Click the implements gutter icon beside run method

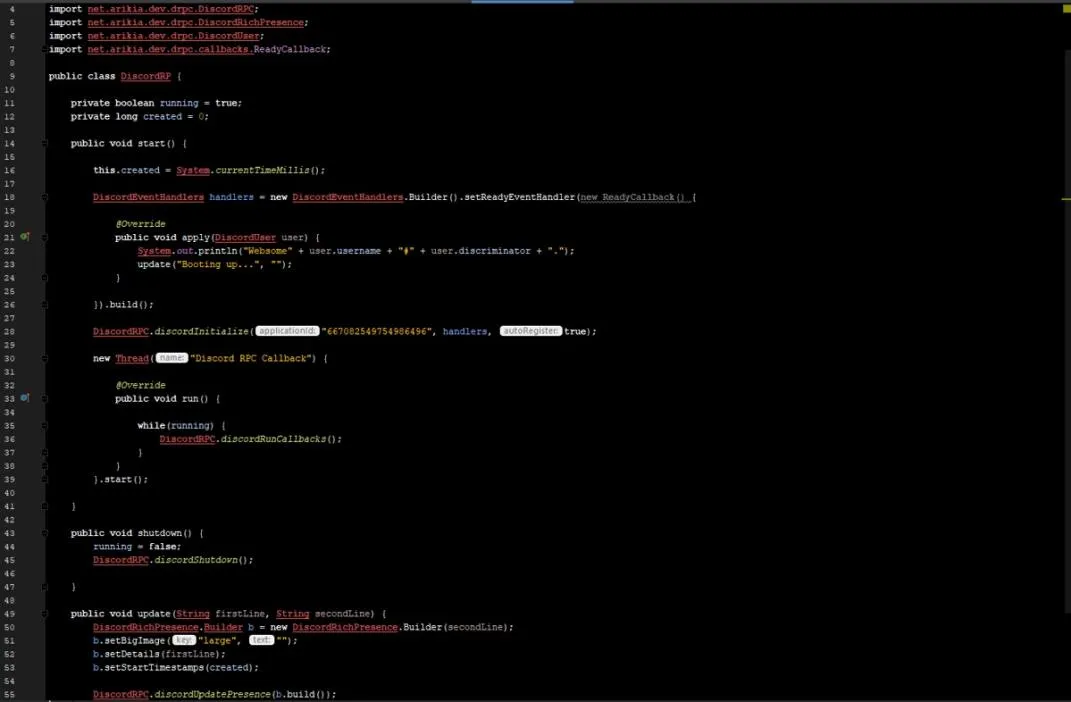point(25,398)
